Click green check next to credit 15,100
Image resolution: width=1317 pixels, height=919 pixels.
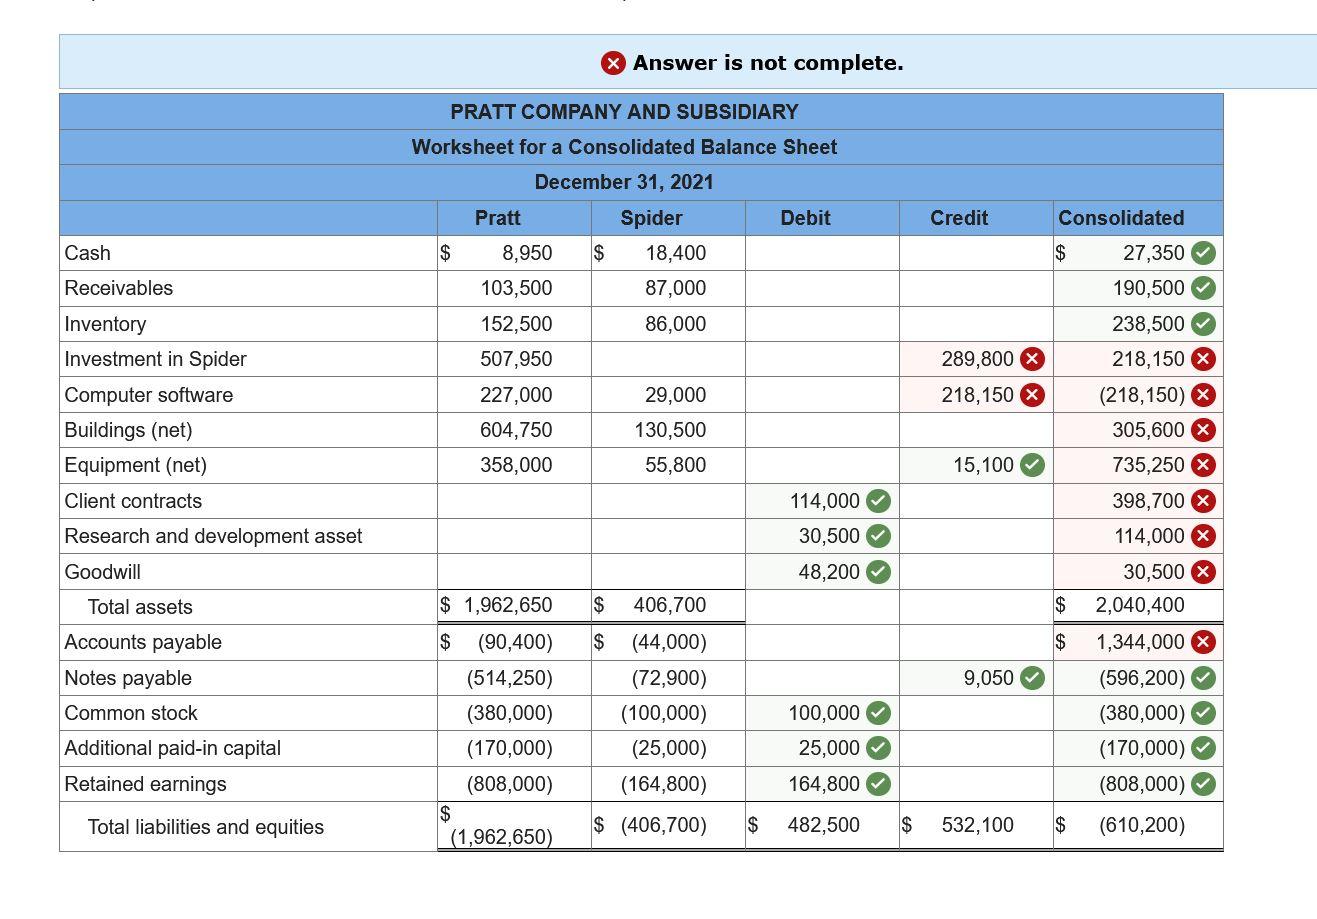(x=1033, y=465)
